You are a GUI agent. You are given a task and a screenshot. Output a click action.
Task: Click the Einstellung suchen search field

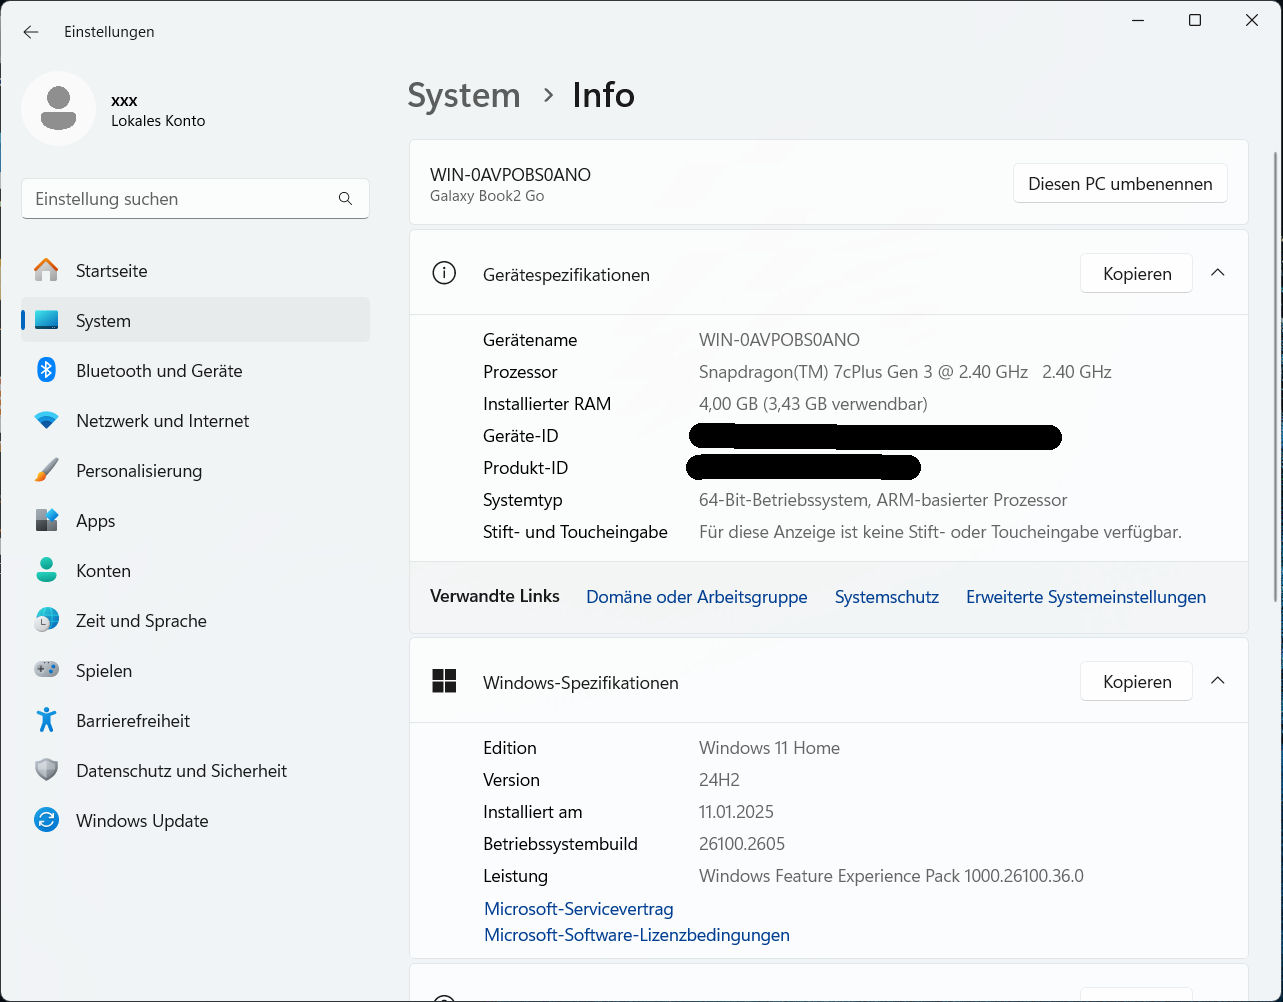tap(180, 199)
